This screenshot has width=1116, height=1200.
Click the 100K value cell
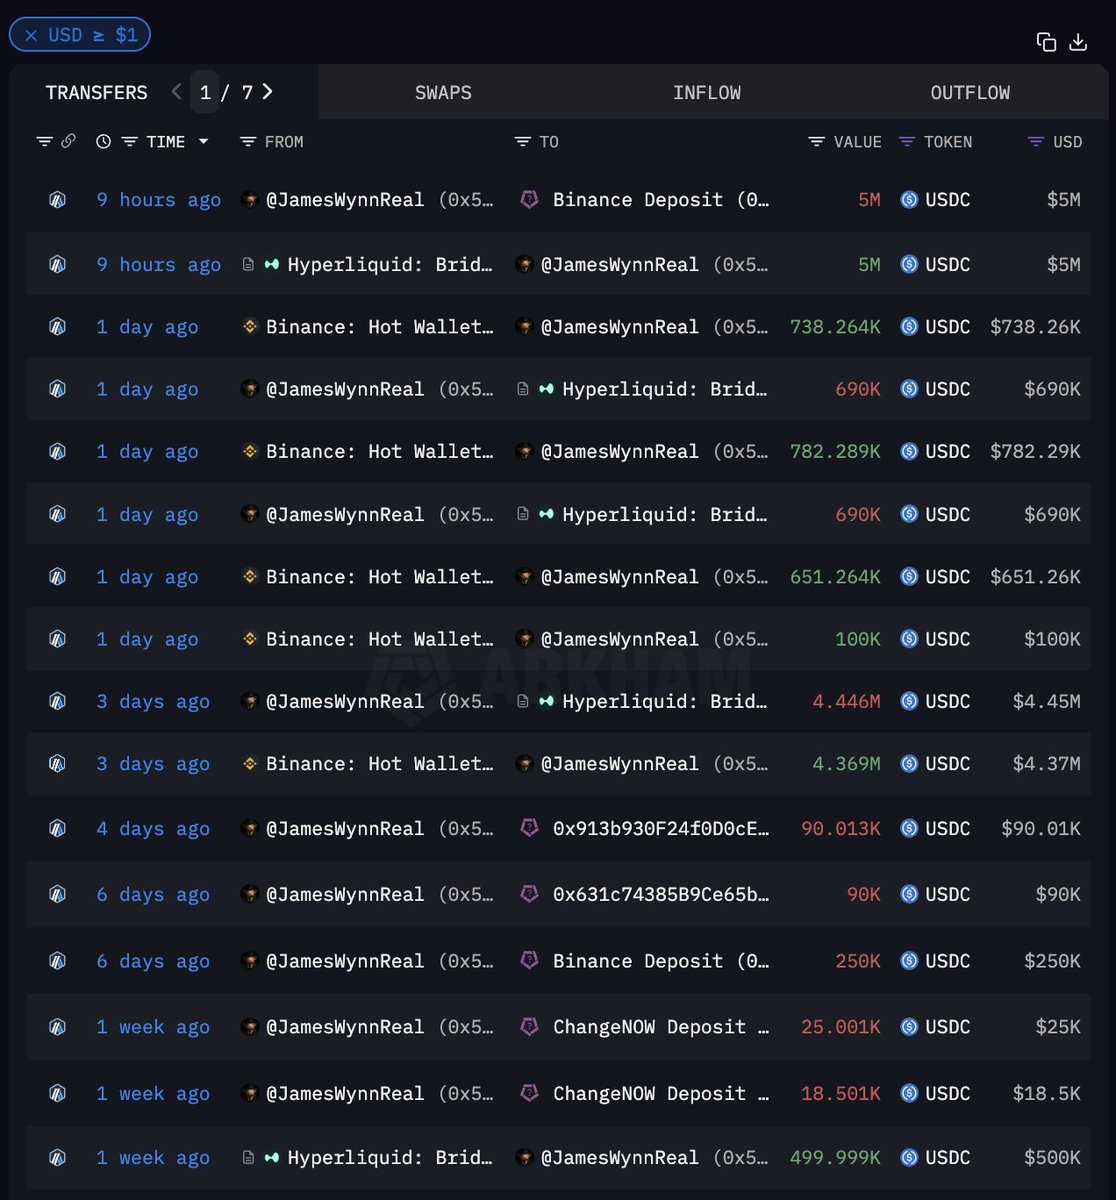point(858,639)
